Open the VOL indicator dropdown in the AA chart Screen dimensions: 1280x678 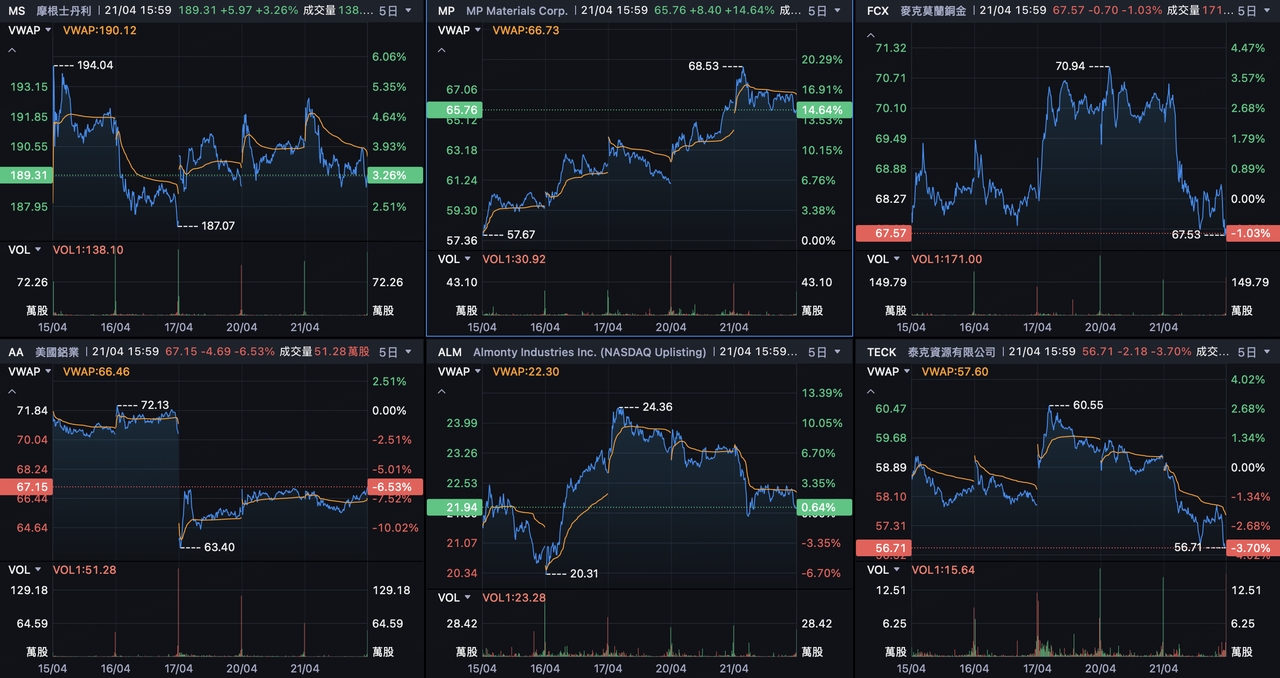click(25, 570)
